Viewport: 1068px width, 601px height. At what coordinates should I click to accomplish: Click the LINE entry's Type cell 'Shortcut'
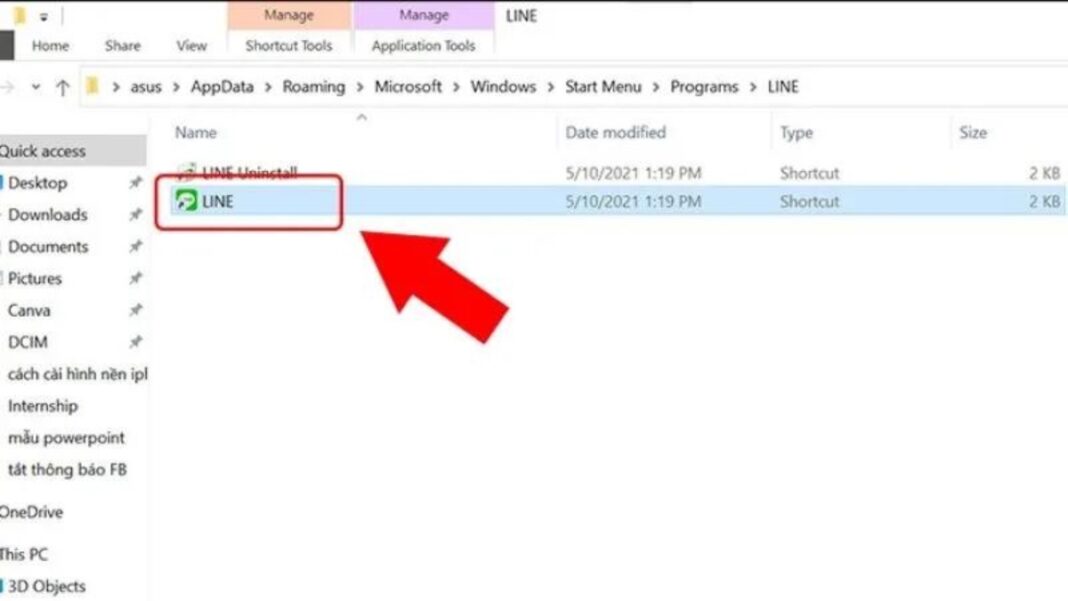809,201
